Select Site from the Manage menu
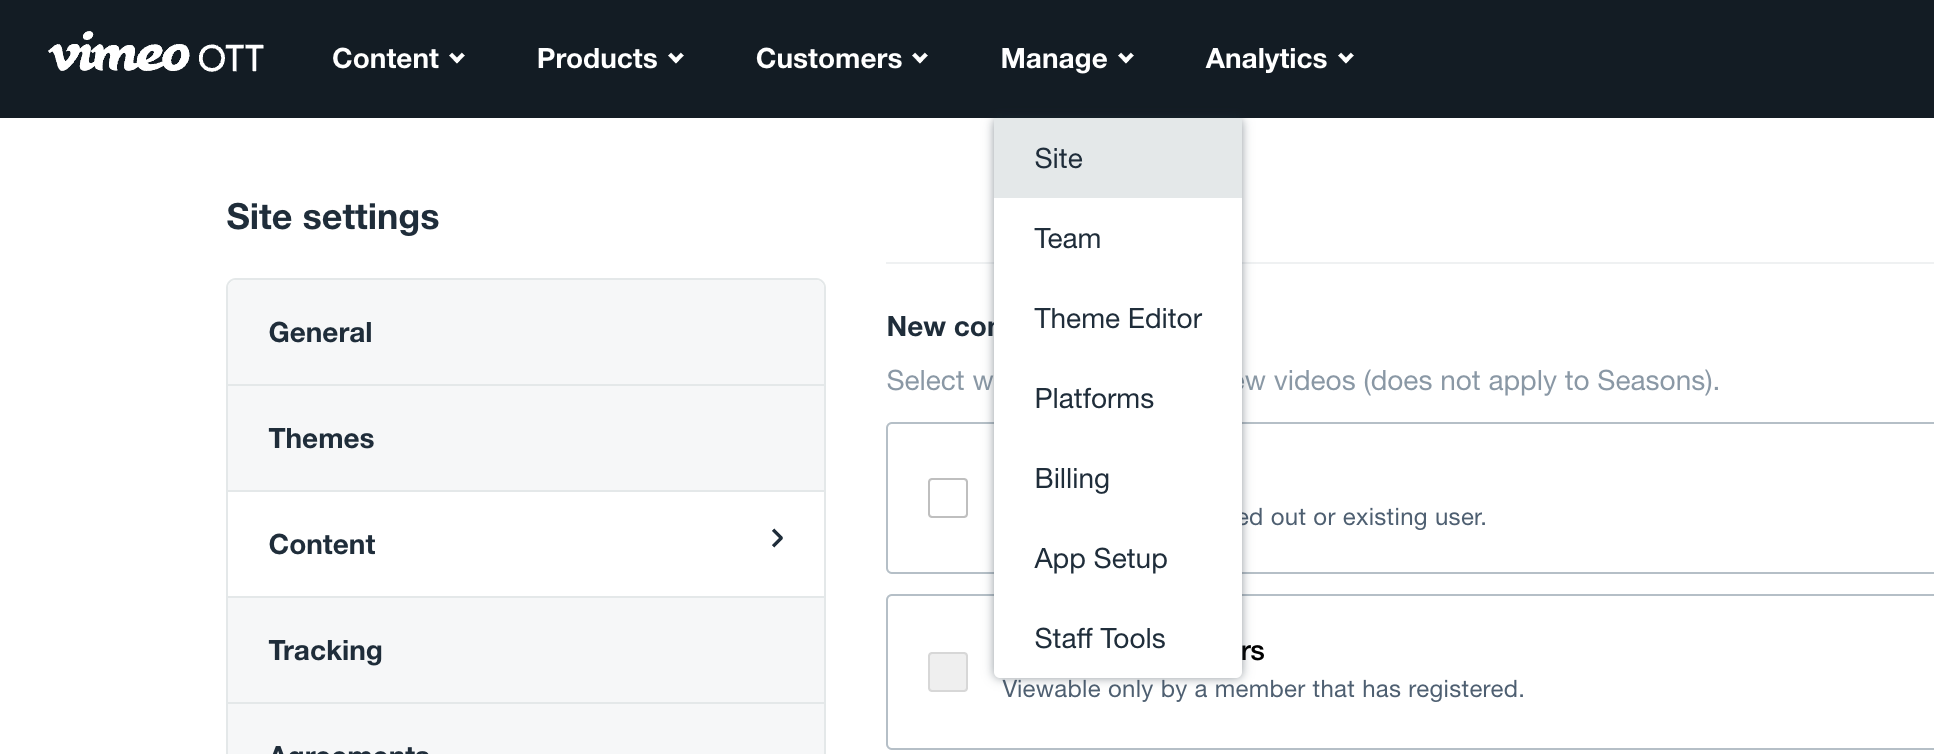The height and width of the screenshot is (754, 1934). [1058, 159]
